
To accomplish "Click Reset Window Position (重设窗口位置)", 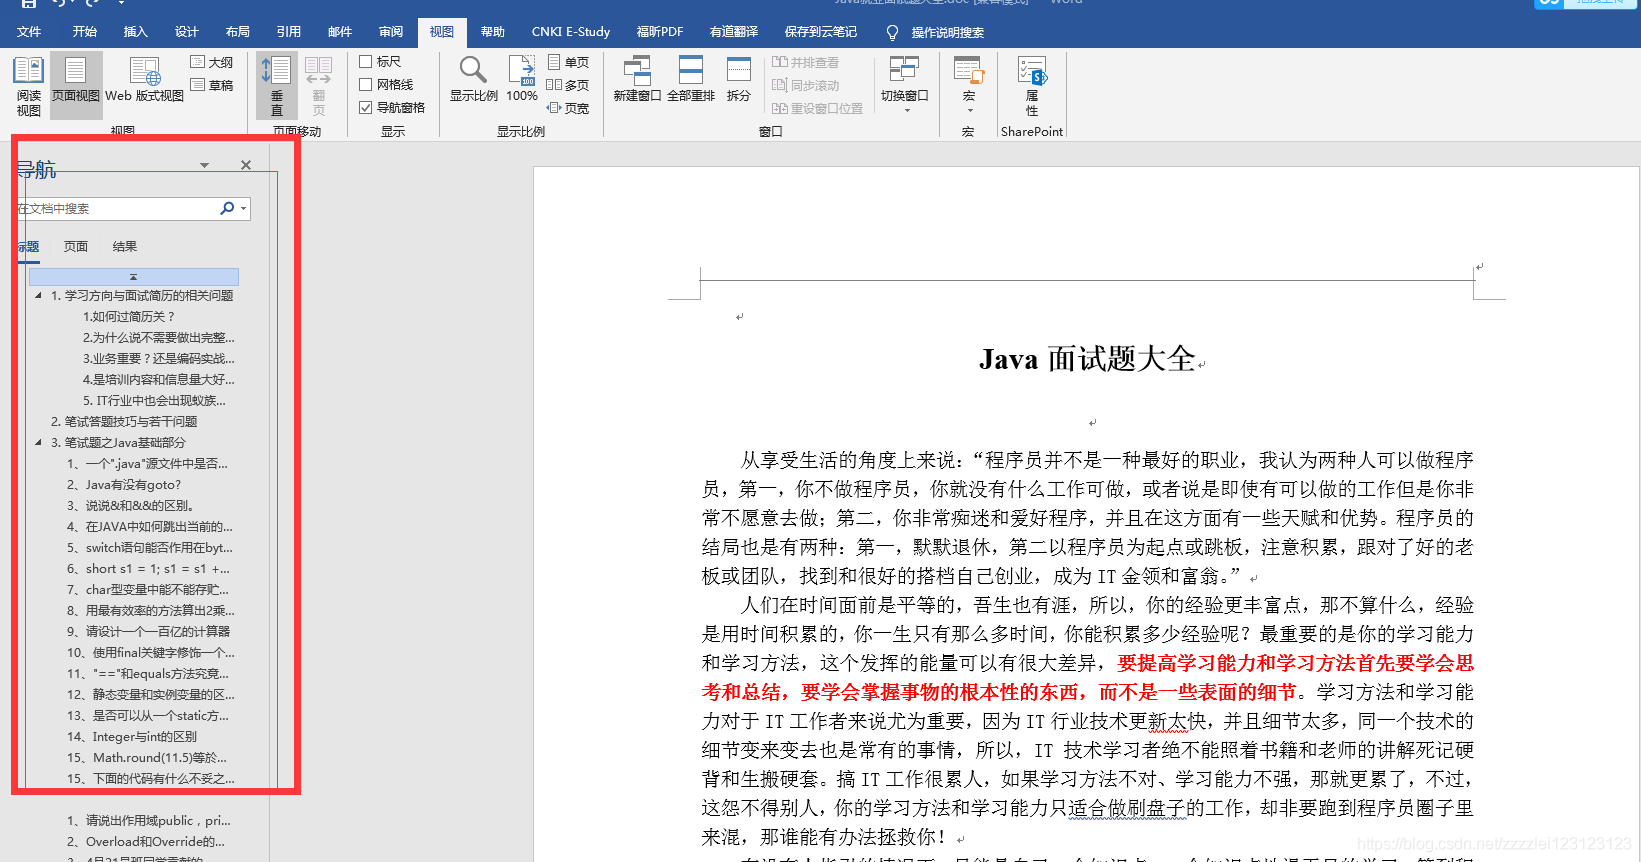I will pyautogui.click(x=817, y=108).
